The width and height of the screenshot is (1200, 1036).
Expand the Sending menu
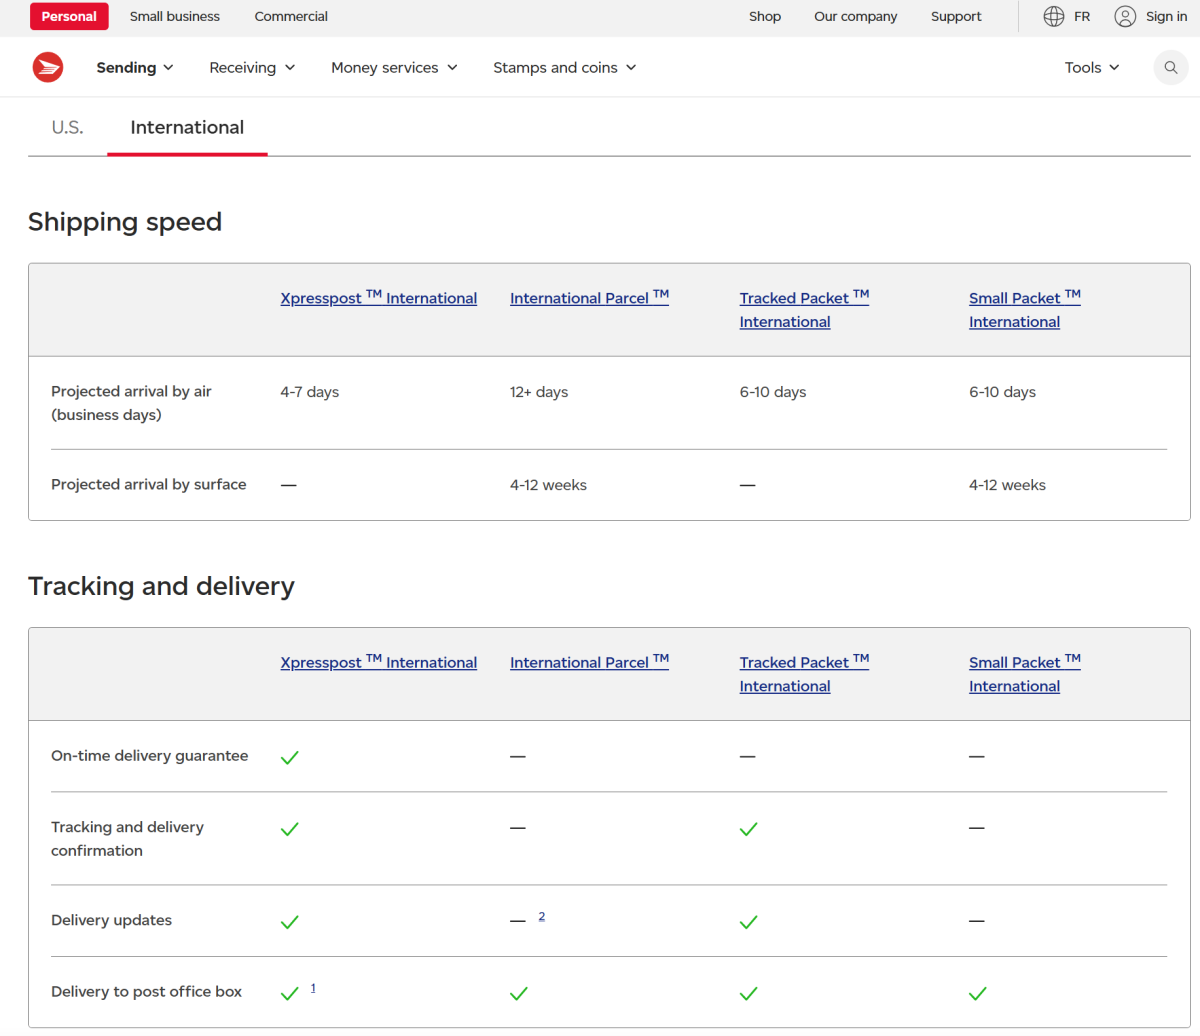[x=135, y=68]
